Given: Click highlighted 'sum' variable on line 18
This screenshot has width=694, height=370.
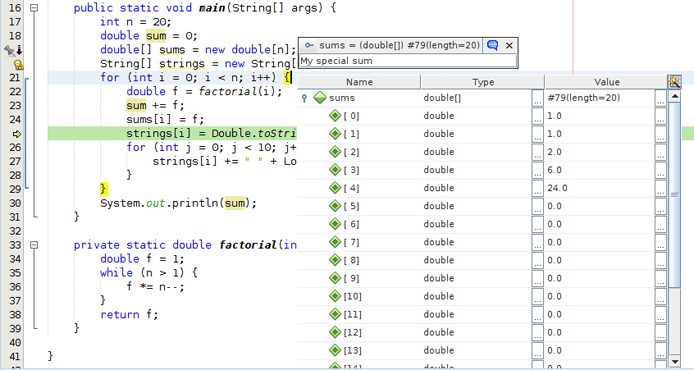Looking at the screenshot, I should pos(156,36).
